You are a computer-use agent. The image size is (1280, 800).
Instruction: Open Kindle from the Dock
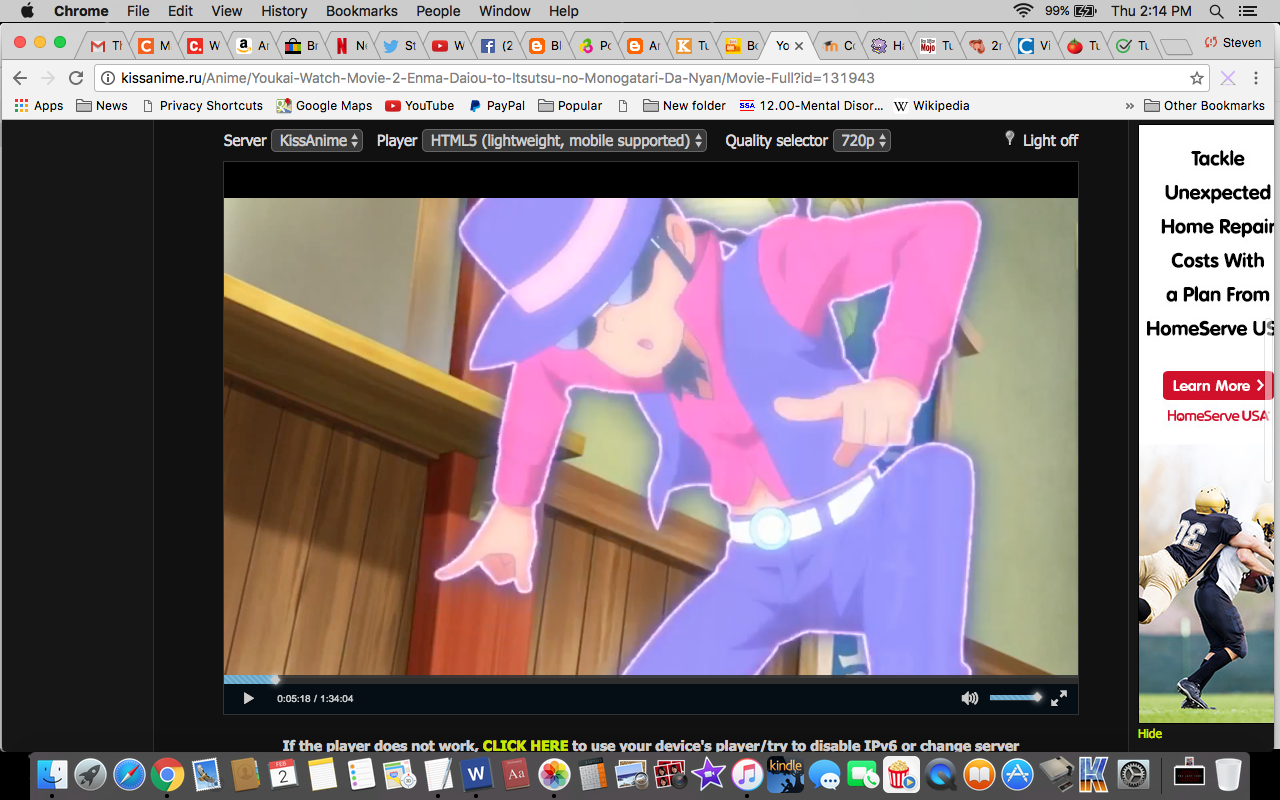click(x=786, y=774)
